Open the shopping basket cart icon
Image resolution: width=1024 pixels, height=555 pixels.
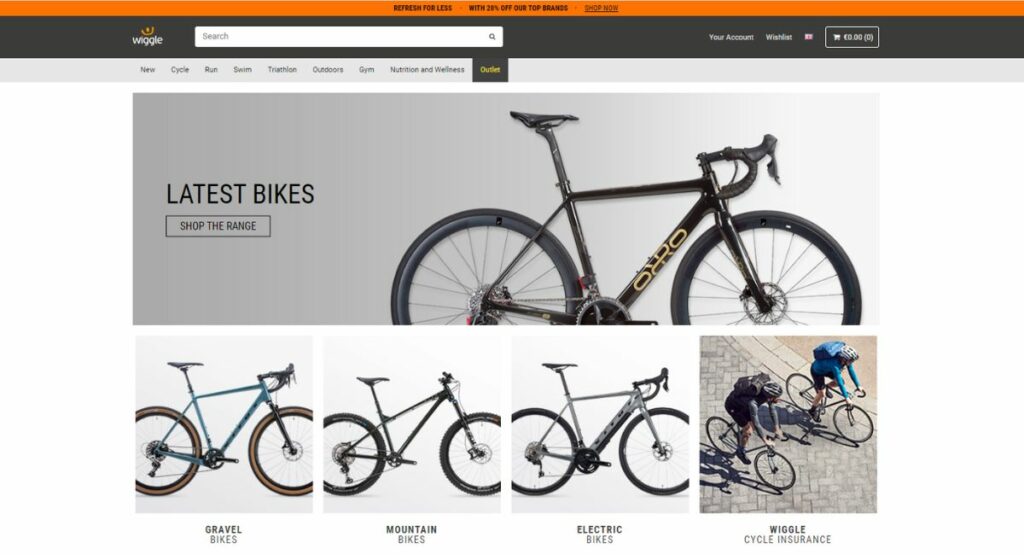point(837,37)
